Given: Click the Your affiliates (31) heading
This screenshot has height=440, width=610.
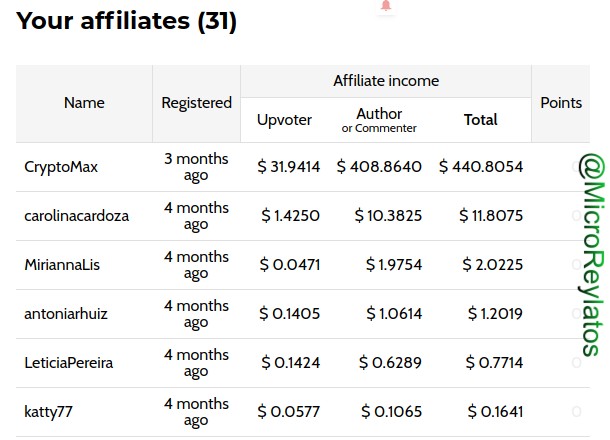Looking at the screenshot, I should click(x=126, y=21).
